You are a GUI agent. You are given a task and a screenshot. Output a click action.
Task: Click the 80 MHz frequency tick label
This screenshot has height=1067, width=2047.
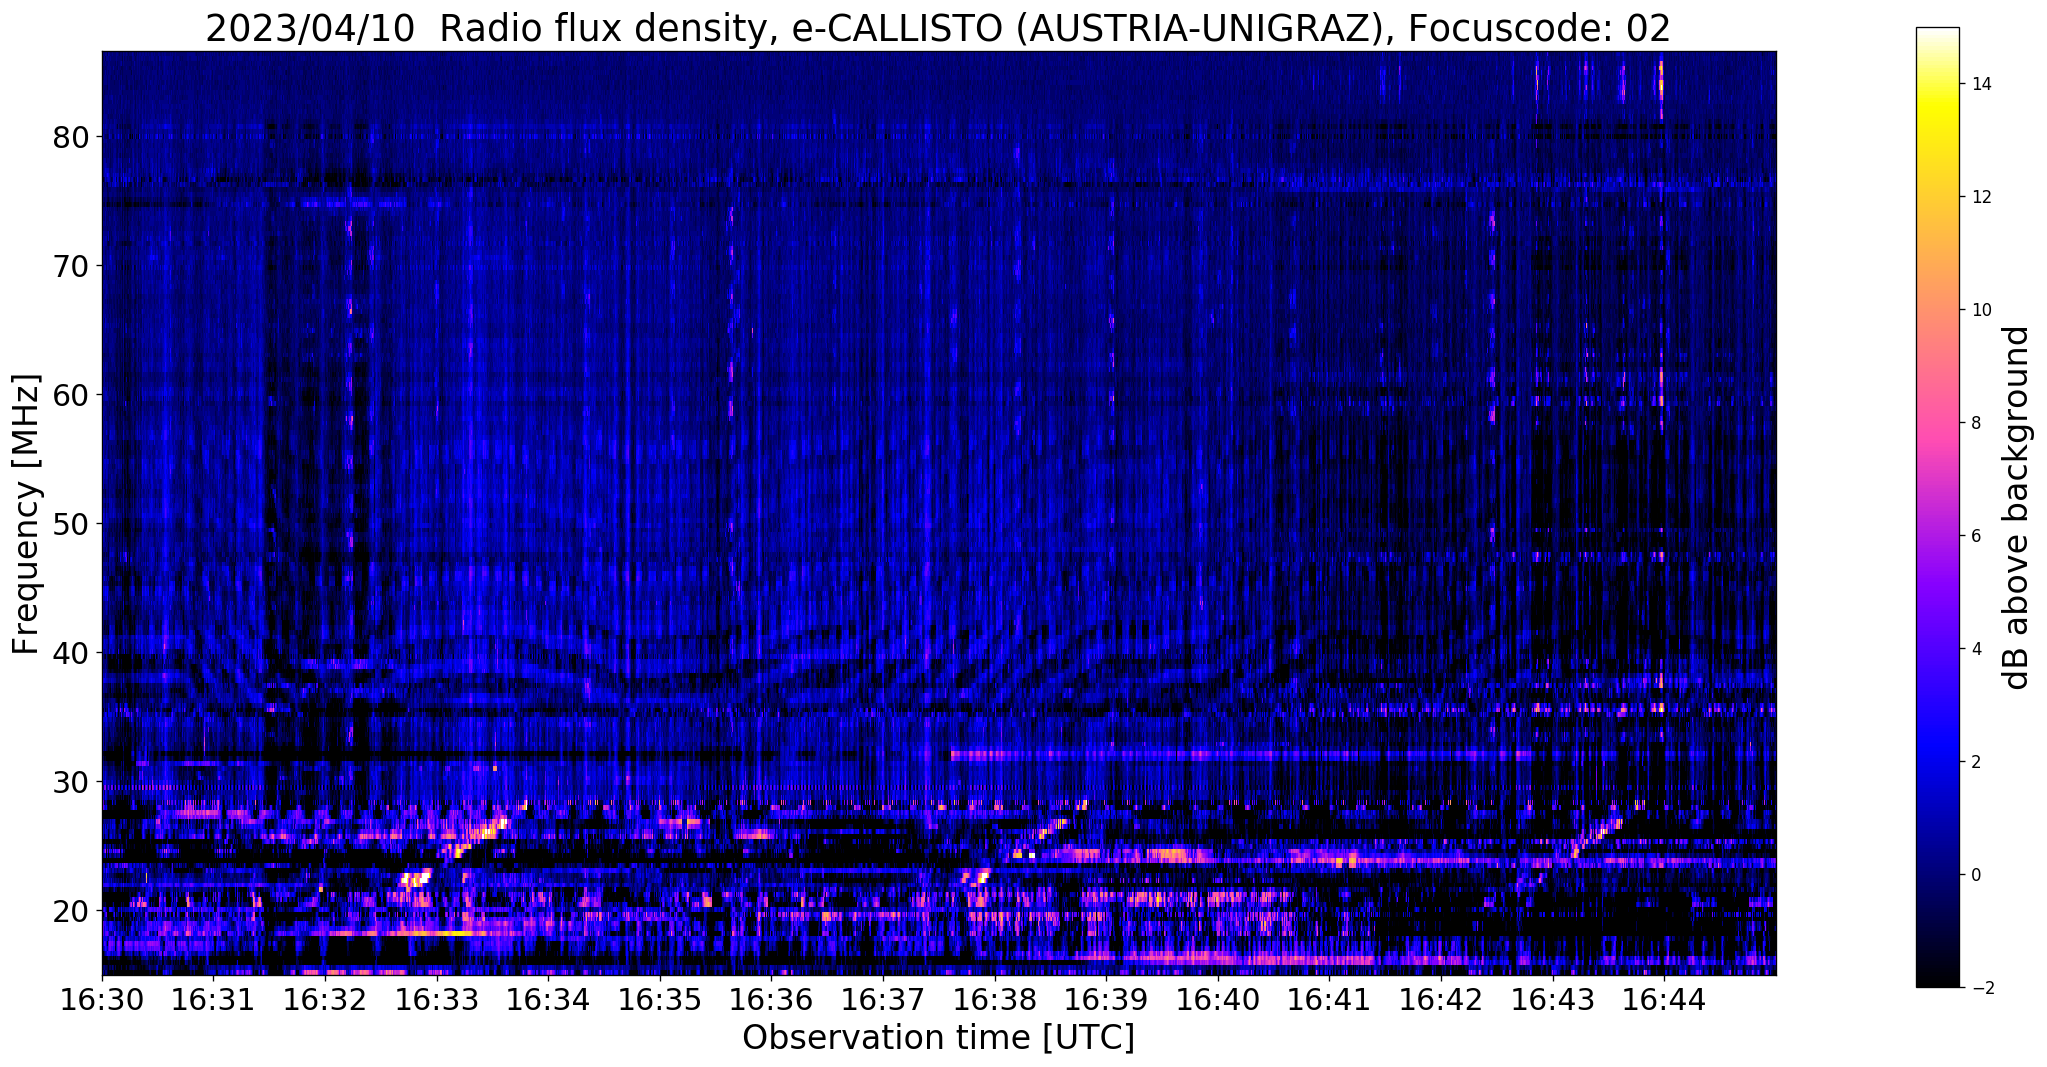click(x=69, y=136)
